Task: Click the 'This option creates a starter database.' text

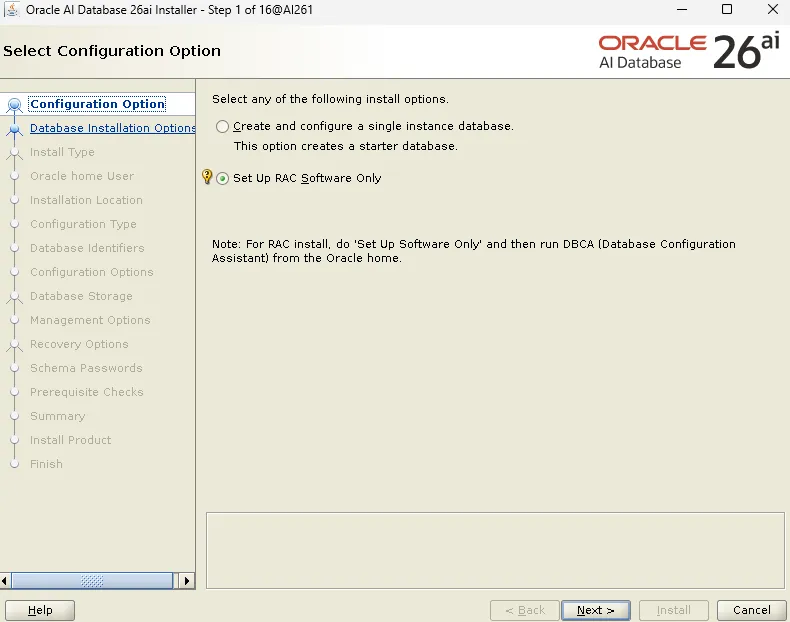Action: point(346,146)
